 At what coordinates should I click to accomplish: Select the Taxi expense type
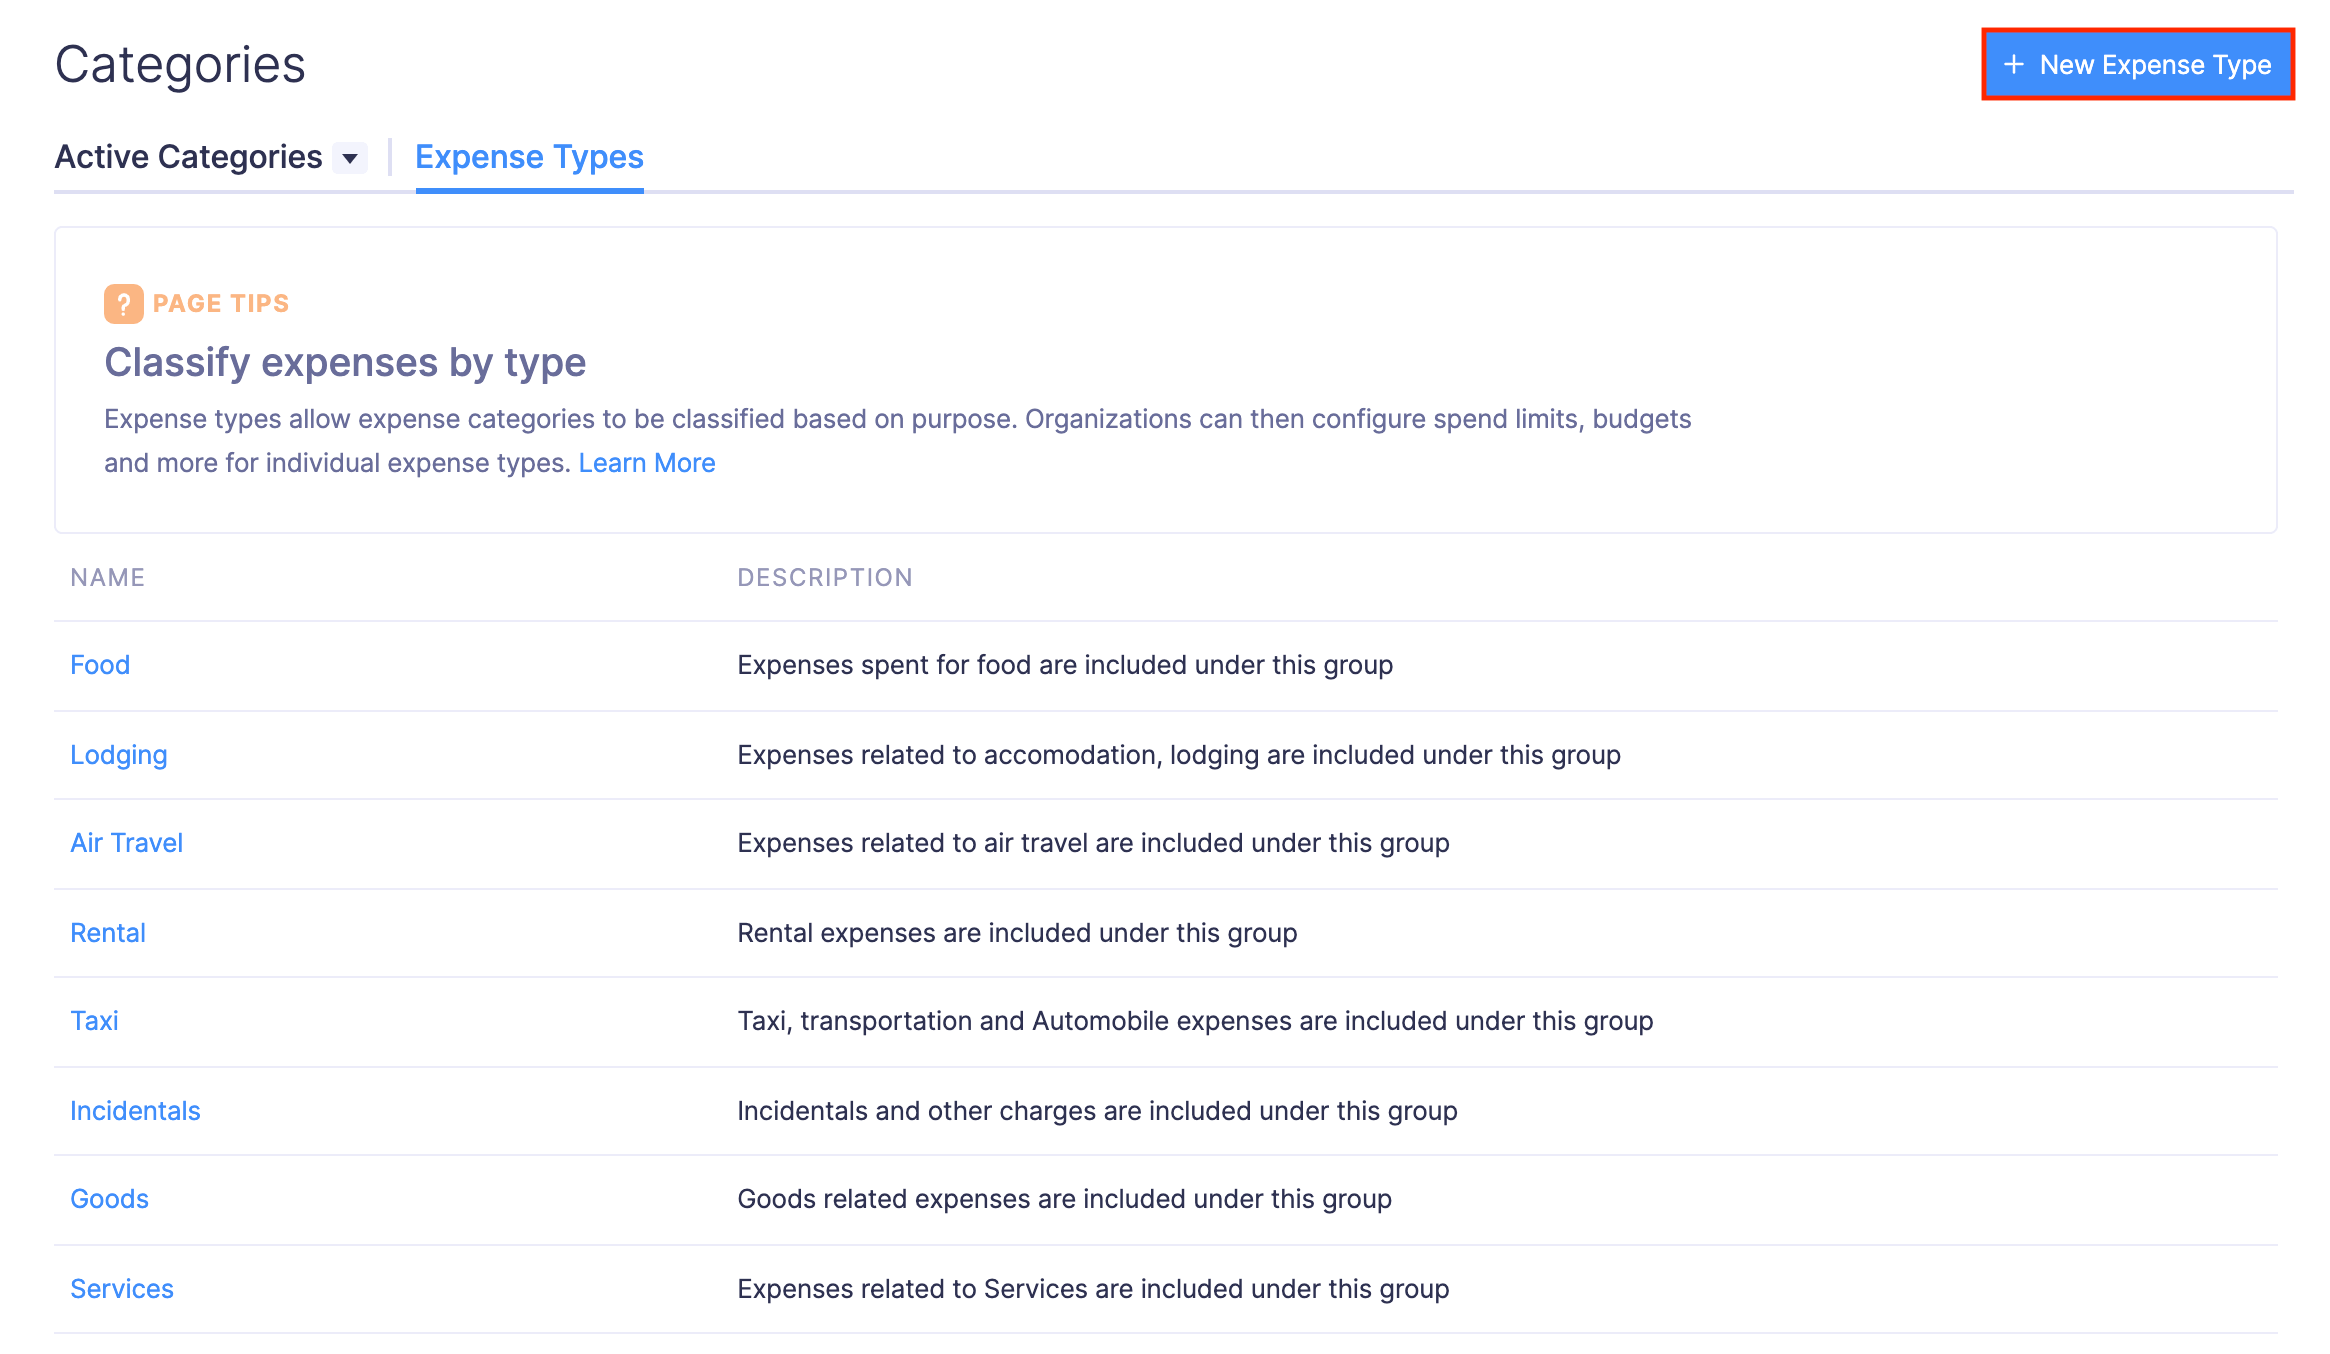[x=94, y=1020]
